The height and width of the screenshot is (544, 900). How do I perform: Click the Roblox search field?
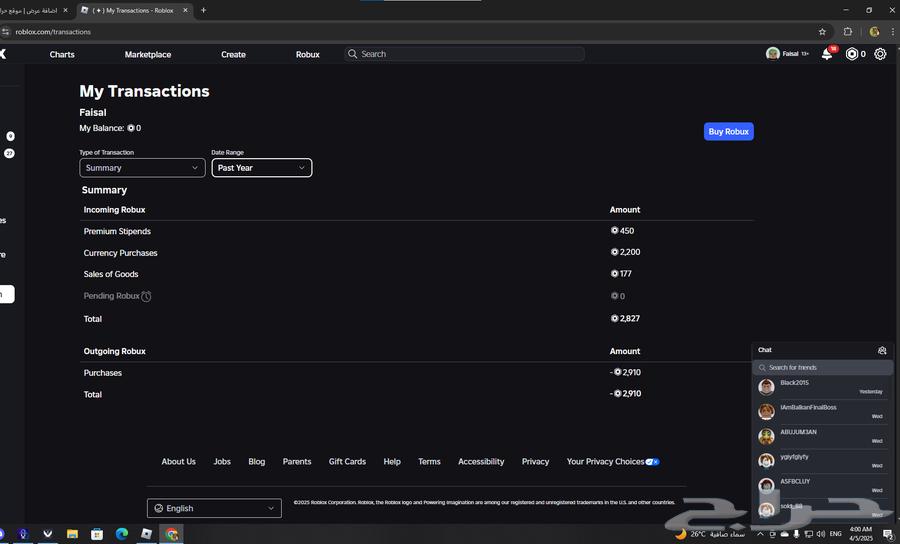click(465, 54)
